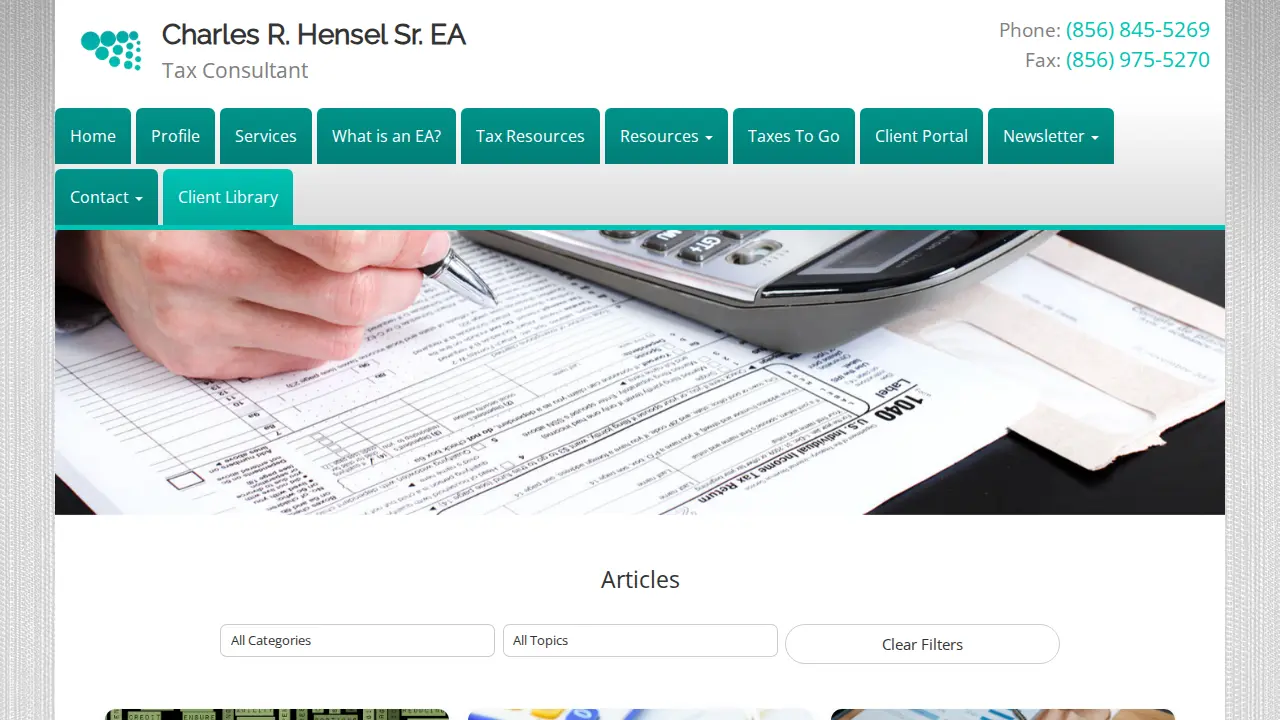Expand the Newsletter dropdown menu
The height and width of the screenshot is (720, 1280).
pyautogui.click(x=1051, y=136)
